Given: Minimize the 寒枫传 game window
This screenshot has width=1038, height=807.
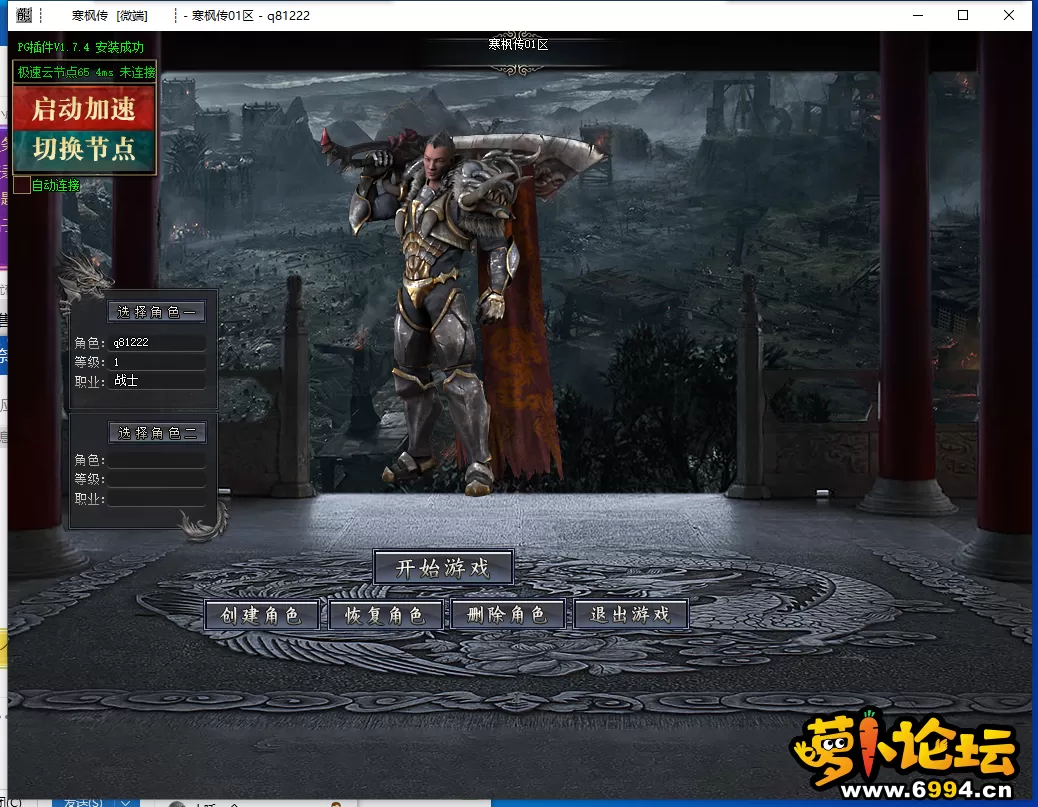Looking at the screenshot, I should pyautogui.click(x=918, y=15).
